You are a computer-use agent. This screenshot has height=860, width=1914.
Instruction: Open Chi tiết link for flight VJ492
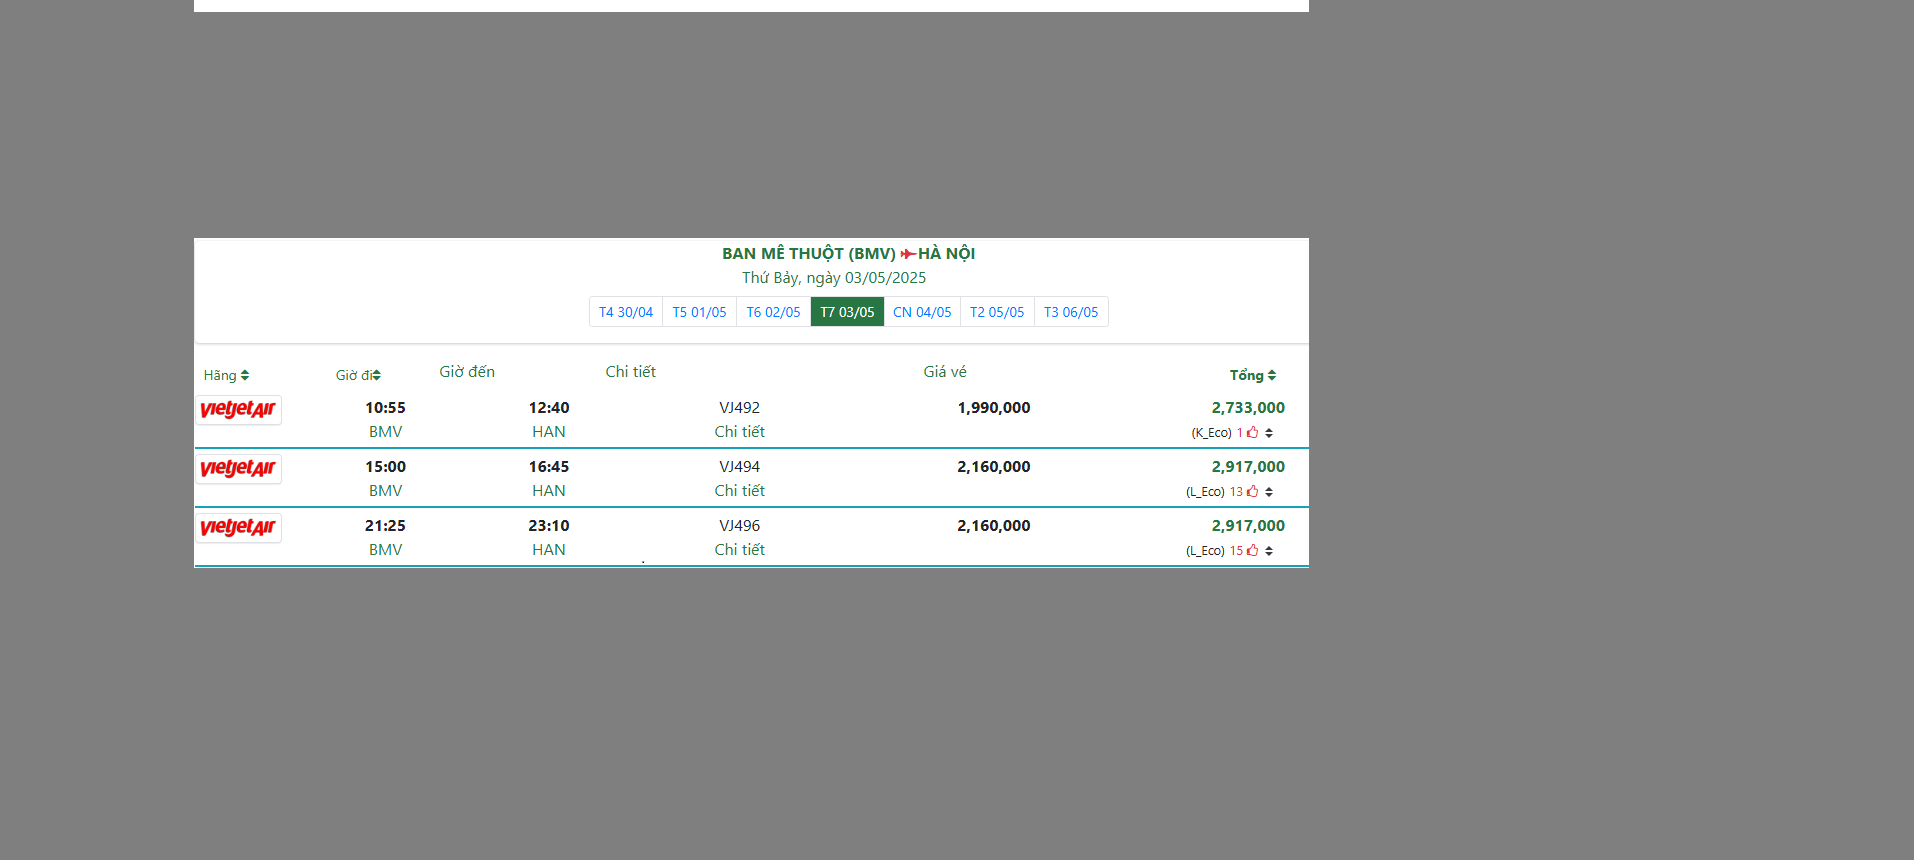coord(739,432)
